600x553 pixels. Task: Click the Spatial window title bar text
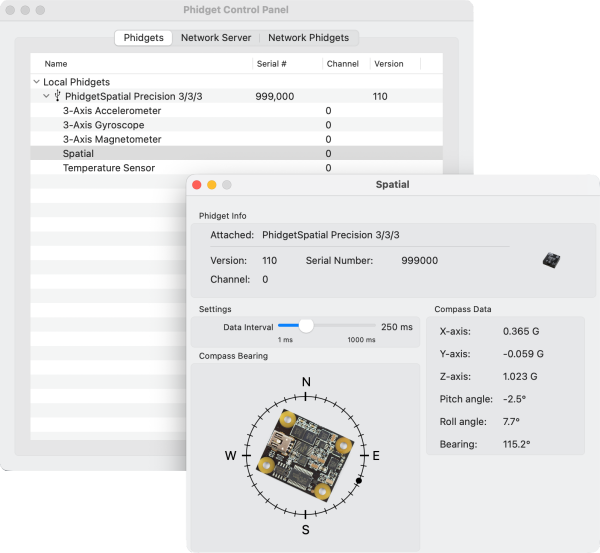click(x=393, y=184)
